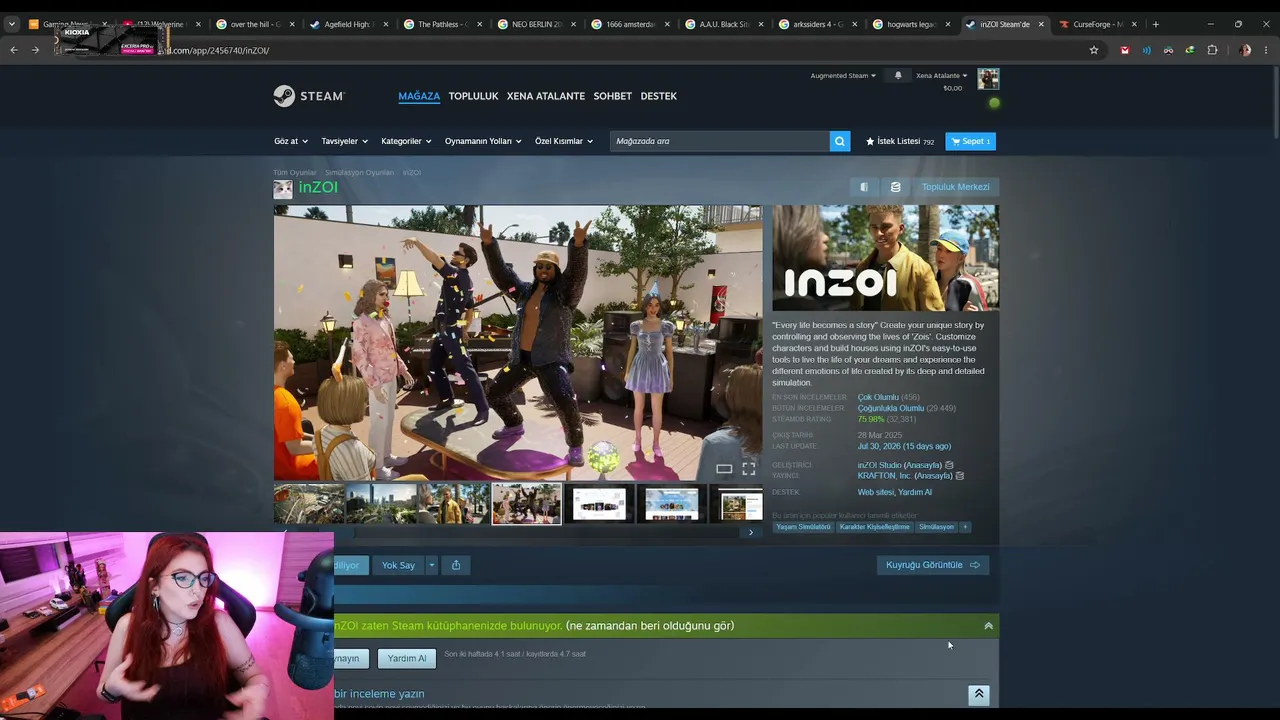1280x720 pixels.
Task: Click the user profile avatar in Steam header
Action: [x=988, y=79]
